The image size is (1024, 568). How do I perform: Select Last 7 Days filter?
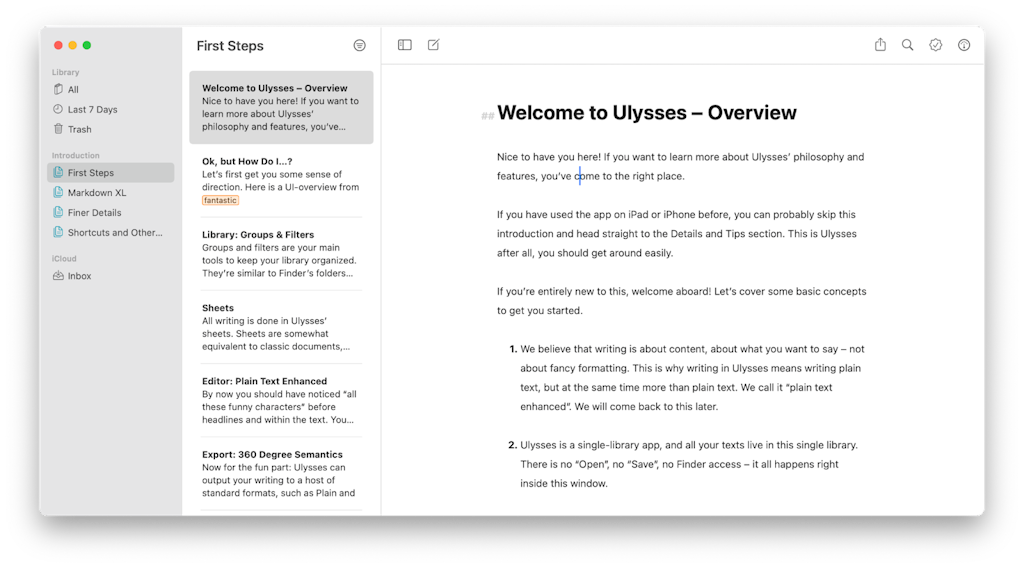click(x=110, y=109)
